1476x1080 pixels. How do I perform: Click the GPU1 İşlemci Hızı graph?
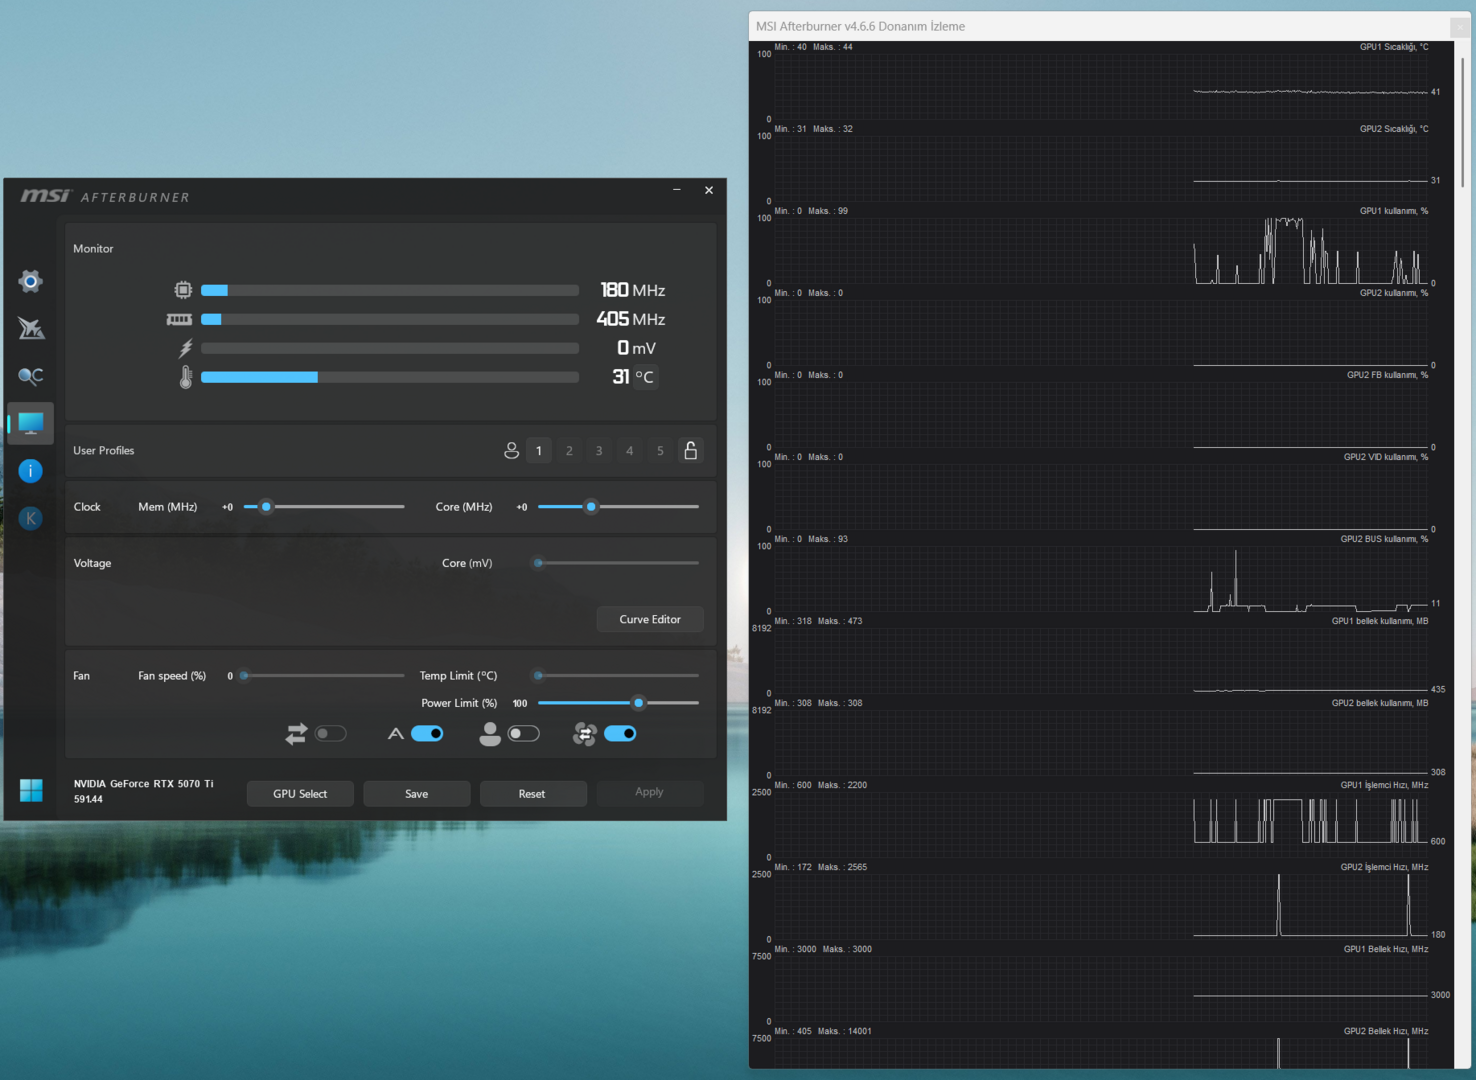(1101, 824)
